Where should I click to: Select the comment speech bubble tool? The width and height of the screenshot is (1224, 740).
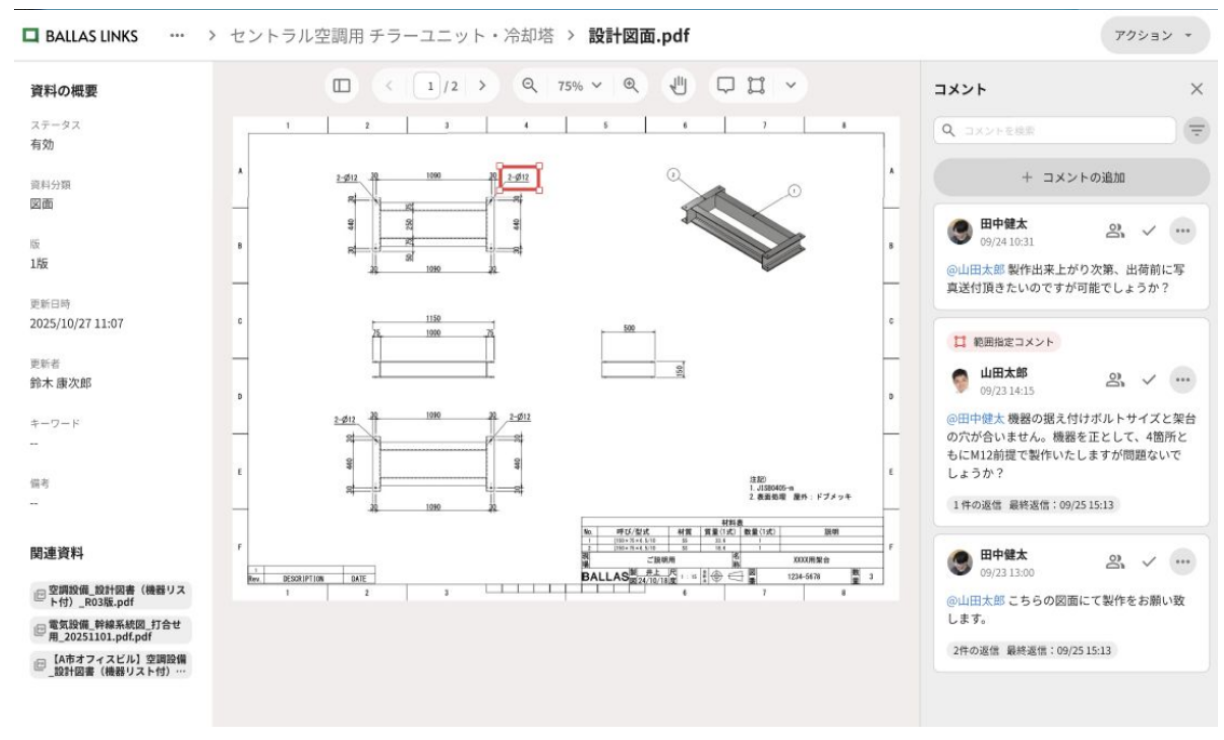(x=727, y=87)
